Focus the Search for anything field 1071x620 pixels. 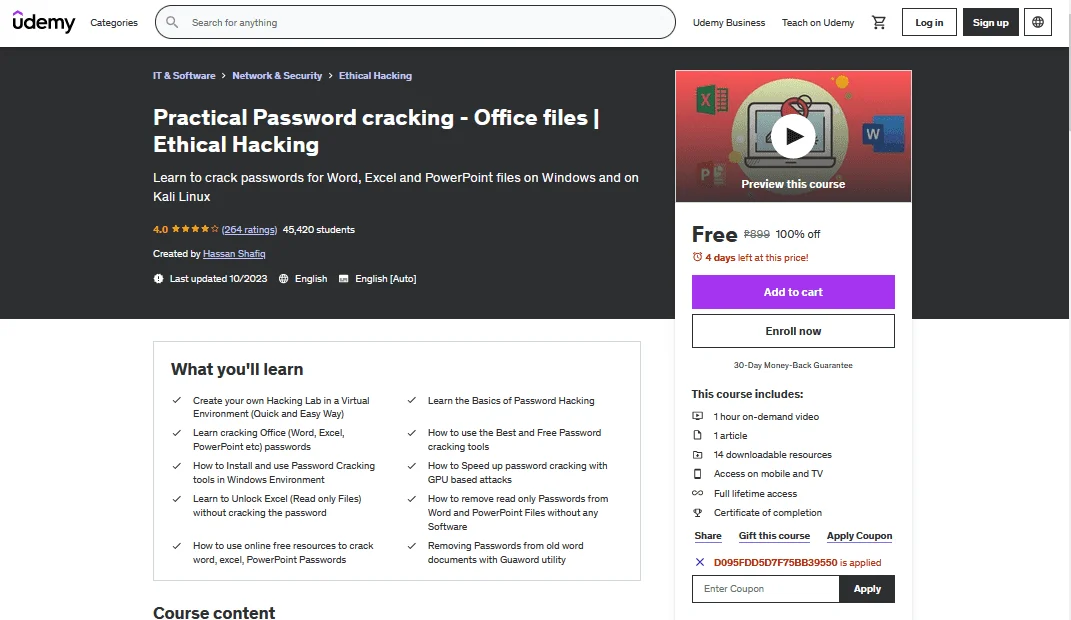click(415, 23)
